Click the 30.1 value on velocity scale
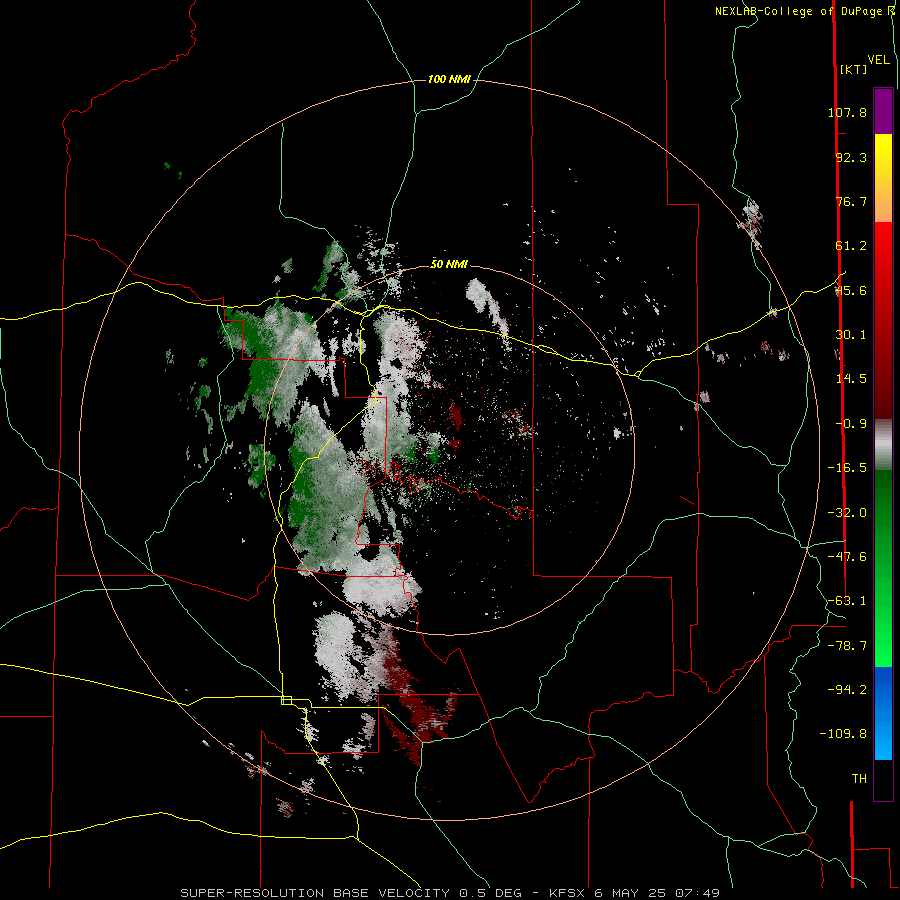This screenshot has height=900, width=900. (x=851, y=335)
